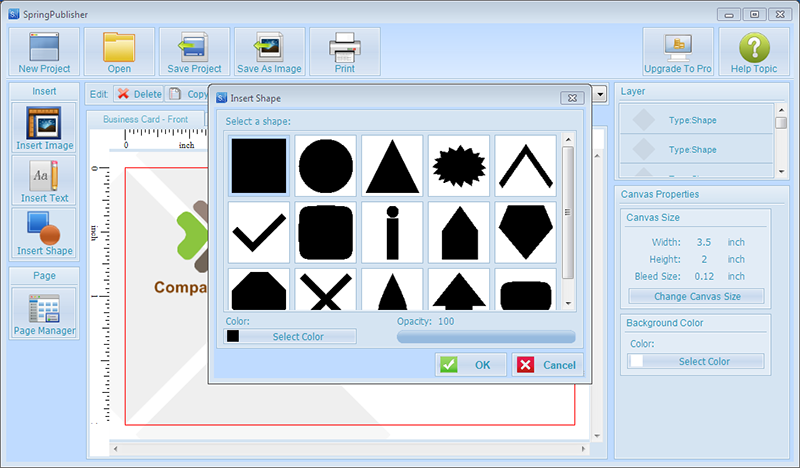Adjust the Opacity slider bar
The height and width of the screenshot is (468, 800).
click(486, 337)
